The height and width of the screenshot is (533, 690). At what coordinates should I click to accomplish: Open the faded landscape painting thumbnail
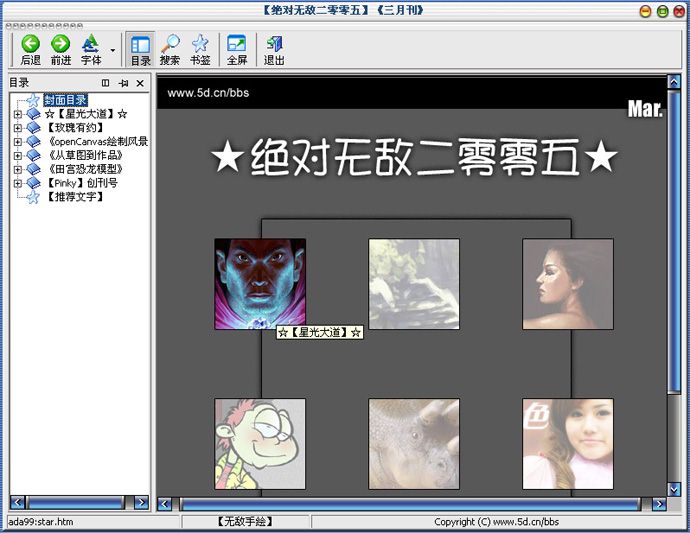[x=414, y=284]
